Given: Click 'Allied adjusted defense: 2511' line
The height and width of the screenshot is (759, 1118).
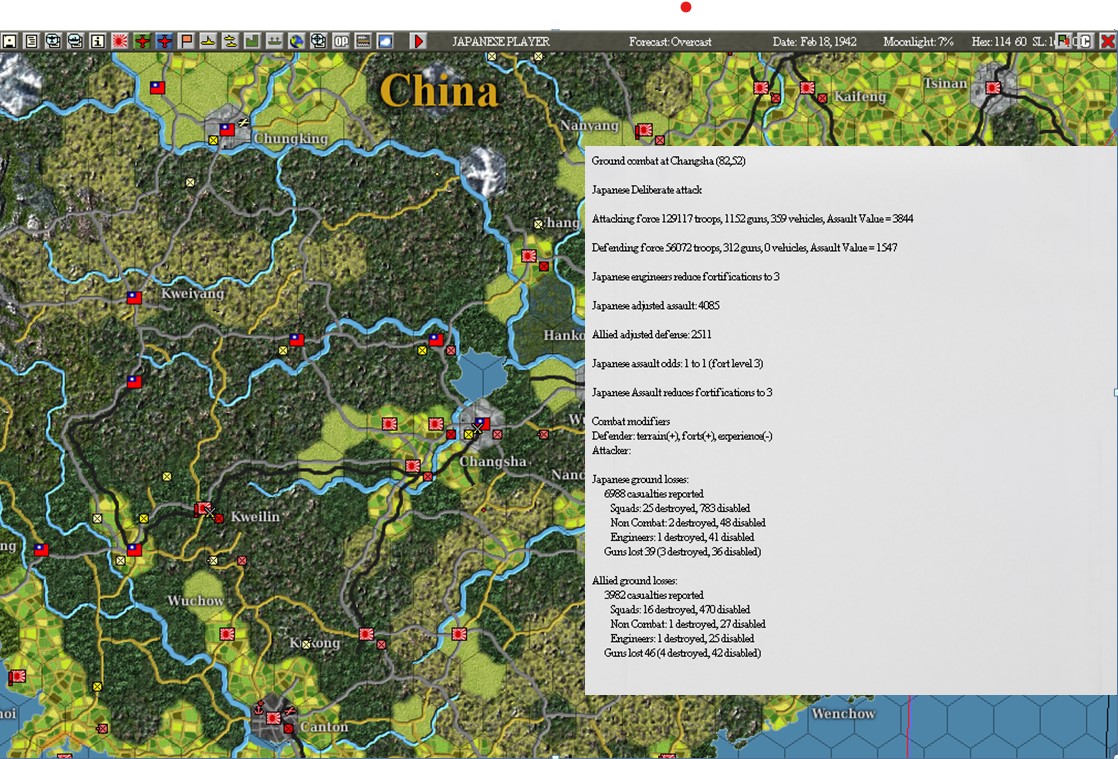Looking at the screenshot, I should point(651,334).
